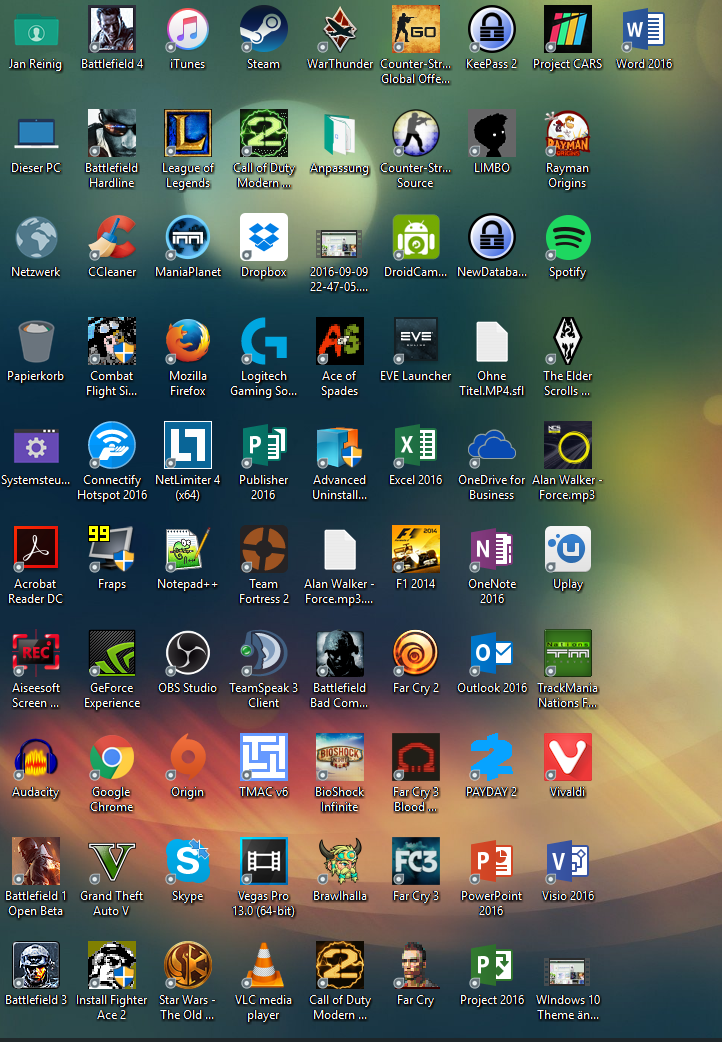This screenshot has height=1042, width=722.
Task: Click the Mozilla Firefox icon
Action: pyautogui.click(x=188, y=341)
